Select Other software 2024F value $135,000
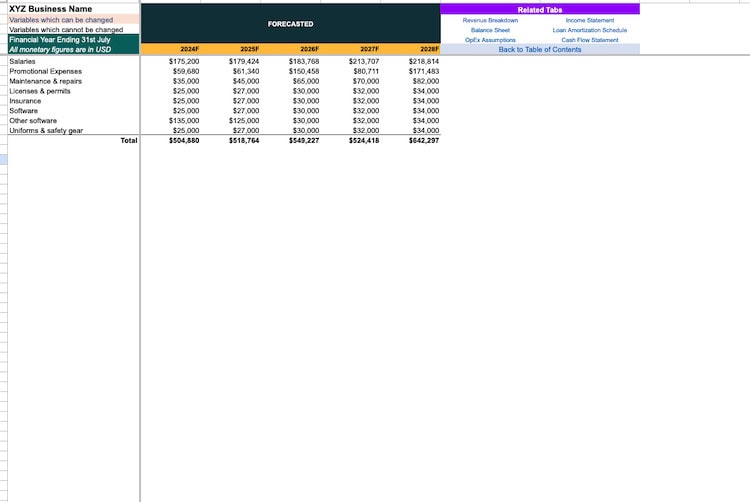 184,120
